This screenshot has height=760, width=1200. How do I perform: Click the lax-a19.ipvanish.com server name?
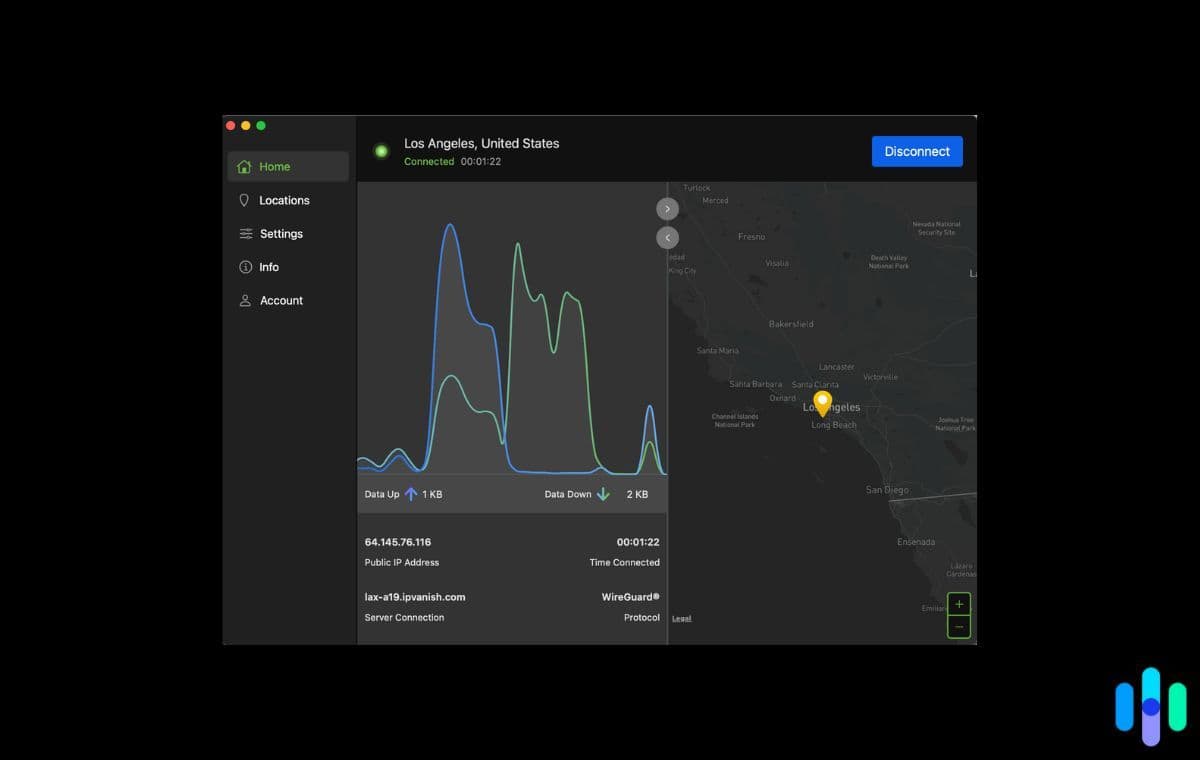(x=415, y=597)
